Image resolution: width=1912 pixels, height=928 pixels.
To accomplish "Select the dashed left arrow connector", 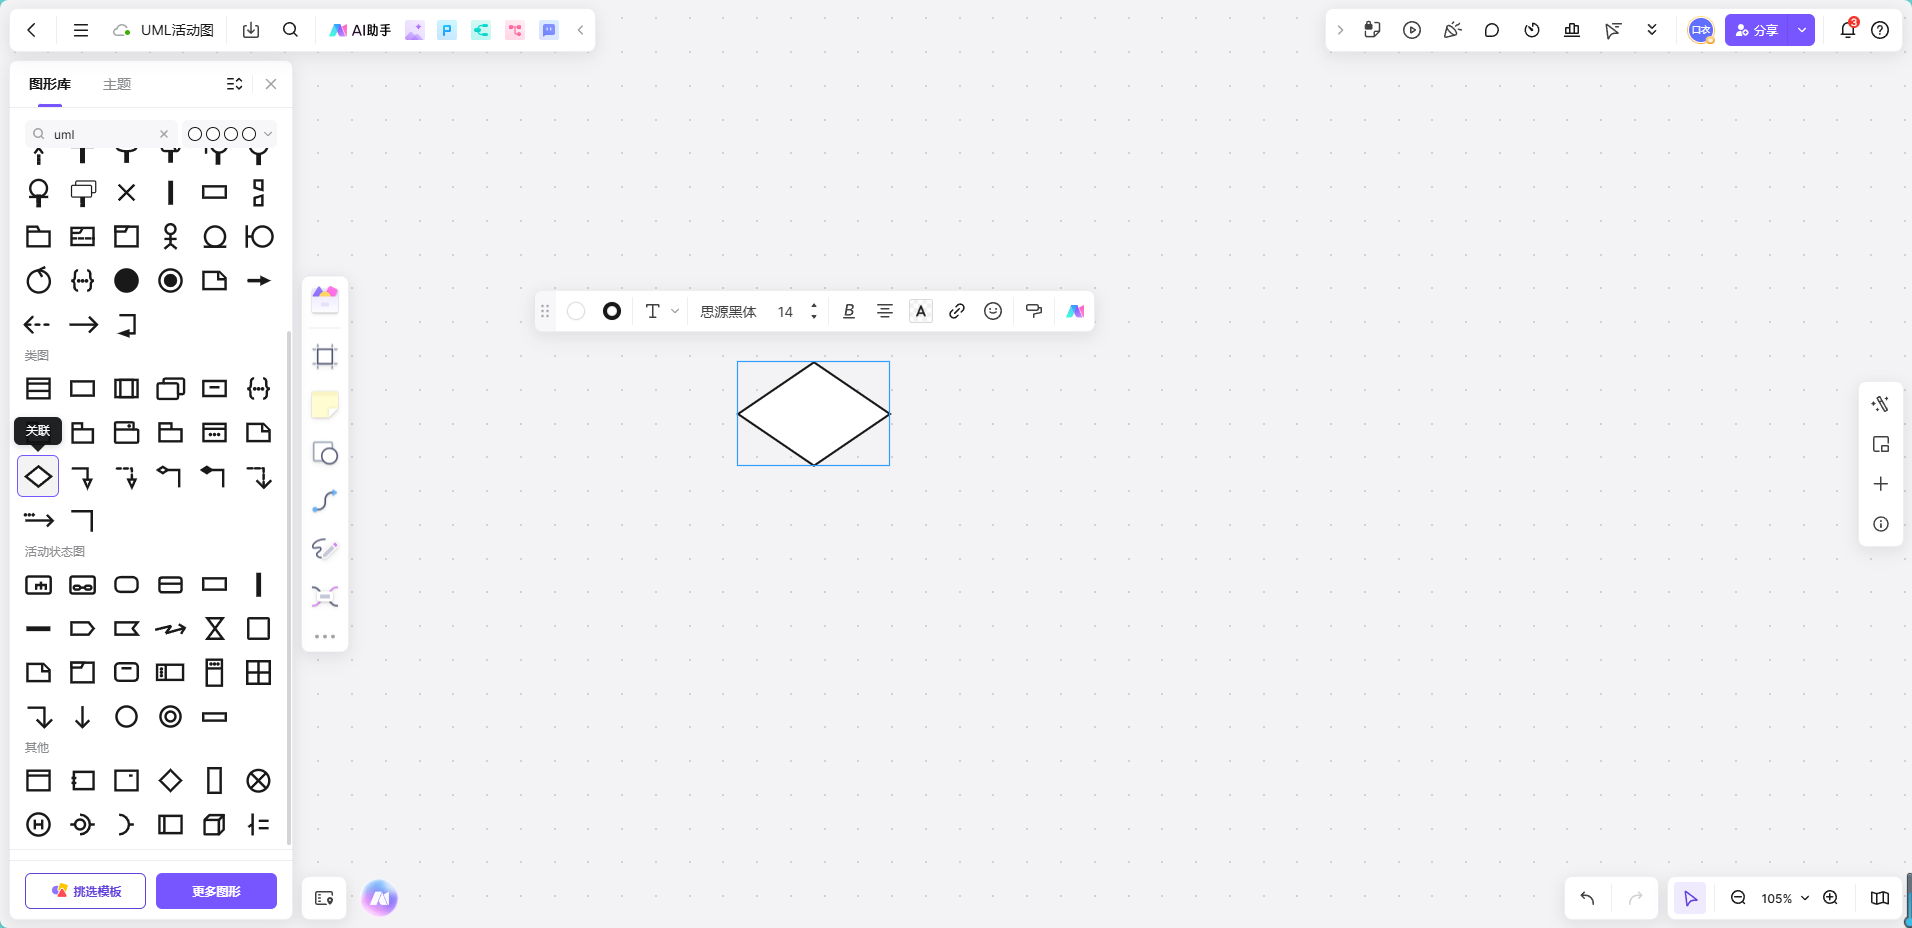I will tap(37, 325).
